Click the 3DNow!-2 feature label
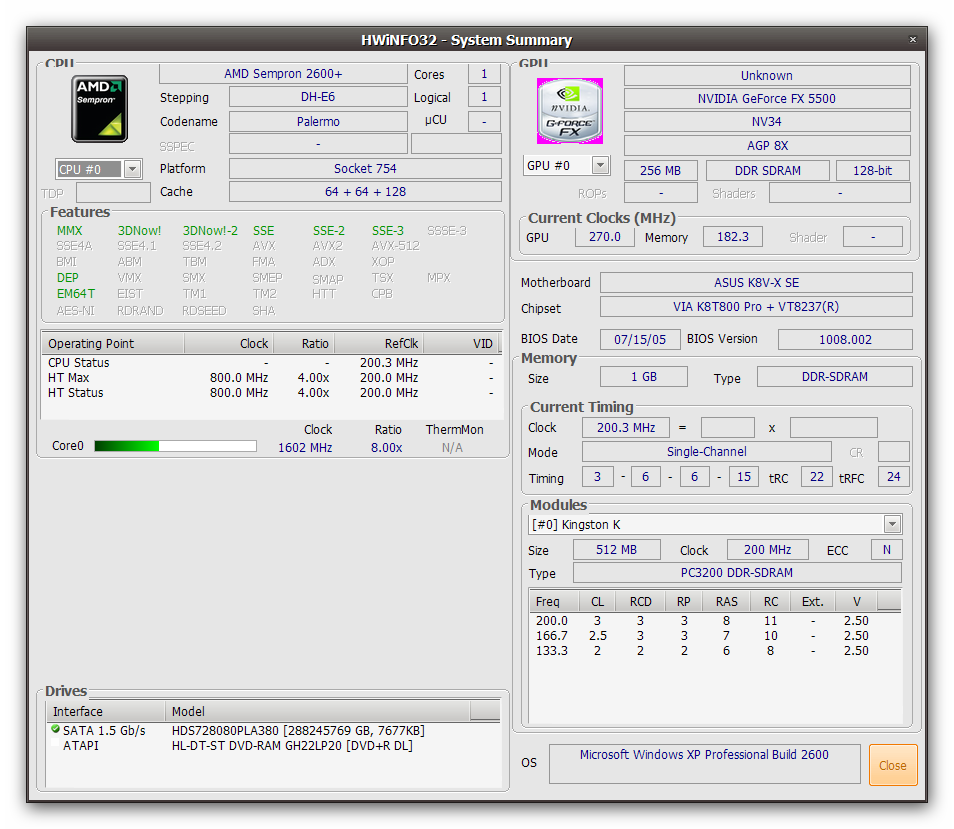Screen dimensions: 954x829 coord(210,231)
